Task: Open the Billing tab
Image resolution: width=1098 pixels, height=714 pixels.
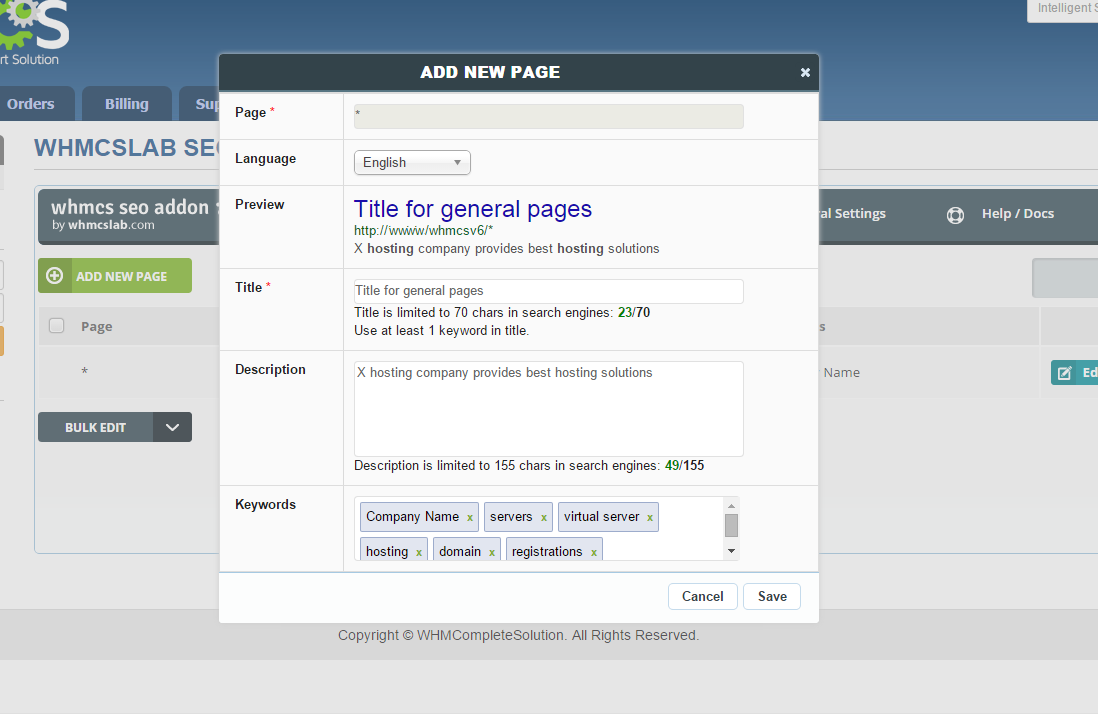Action: click(x=127, y=104)
